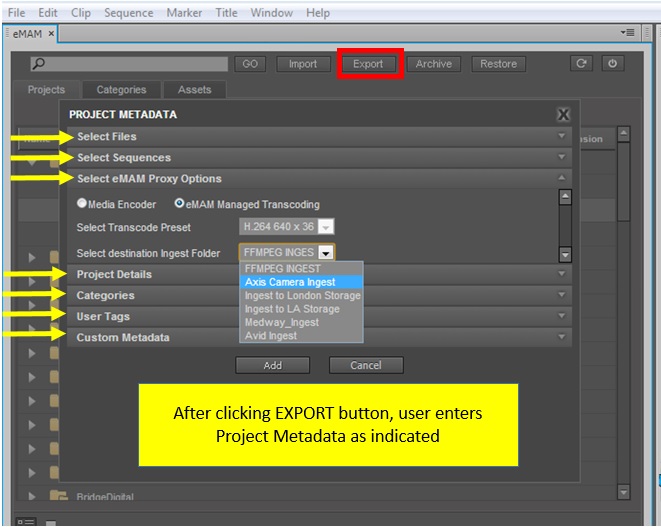Choose Ingest to London Storage option
The width and height of the screenshot is (661, 527).
pyautogui.click(x=301, y=295)
